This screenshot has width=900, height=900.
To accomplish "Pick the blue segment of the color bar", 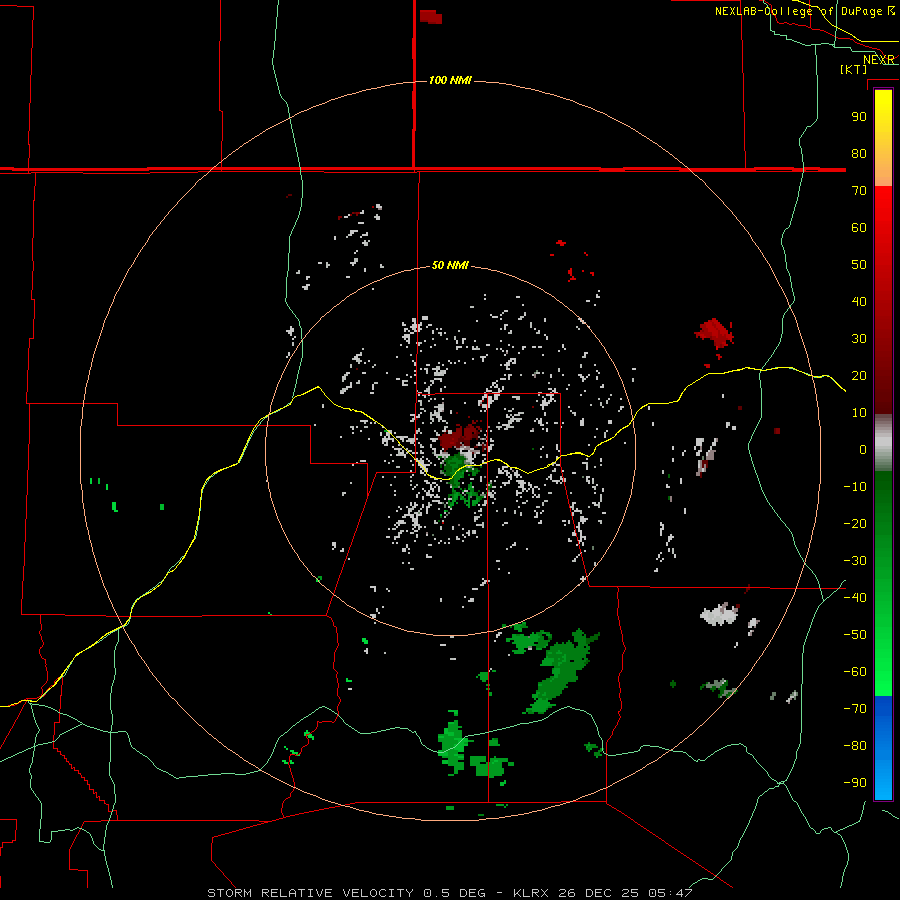I will click(883, 747).
